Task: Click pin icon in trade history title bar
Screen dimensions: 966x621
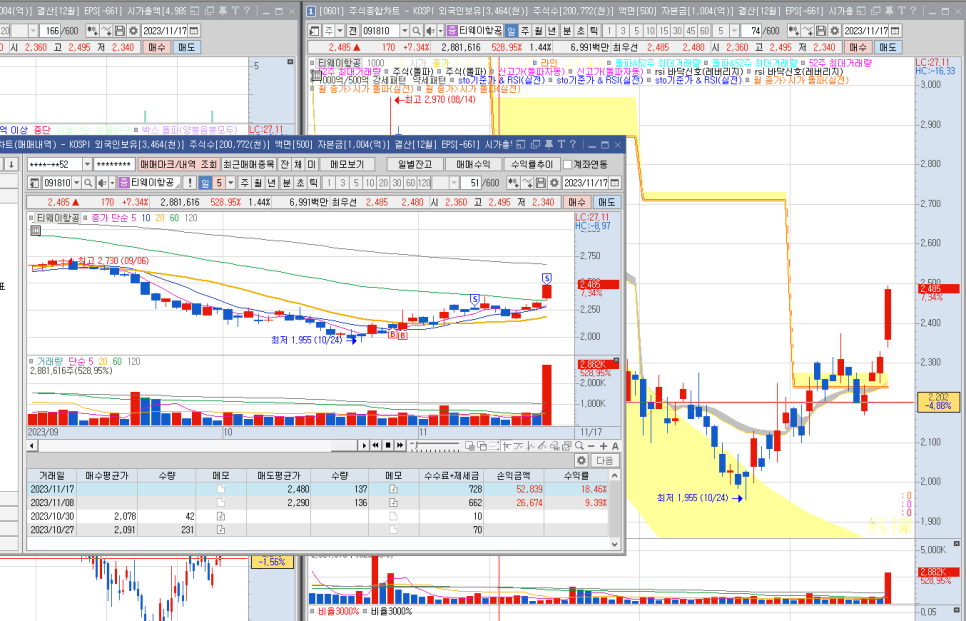Action: (x=548, y=144)
